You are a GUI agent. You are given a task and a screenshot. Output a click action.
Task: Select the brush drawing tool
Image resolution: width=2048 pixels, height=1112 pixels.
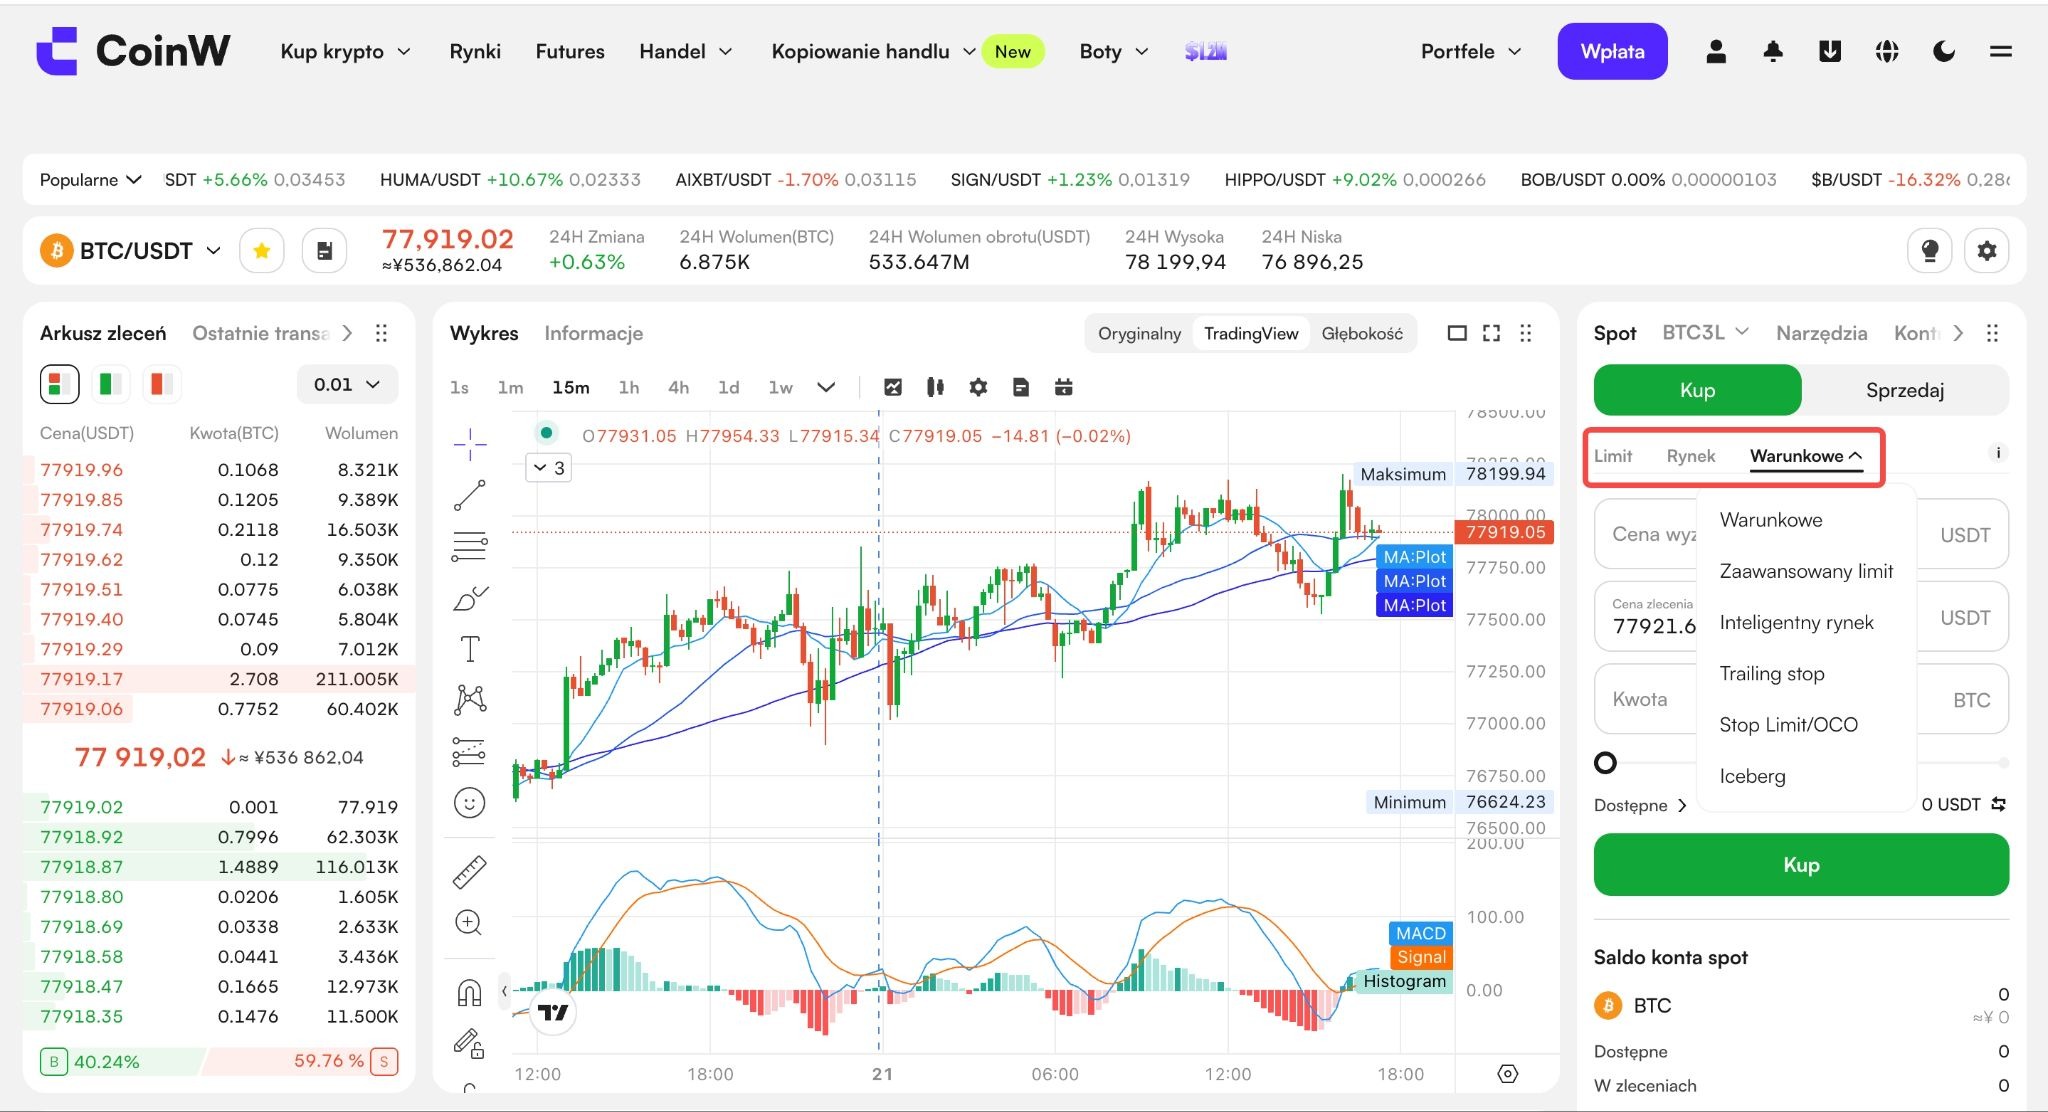tap(469, 598)
